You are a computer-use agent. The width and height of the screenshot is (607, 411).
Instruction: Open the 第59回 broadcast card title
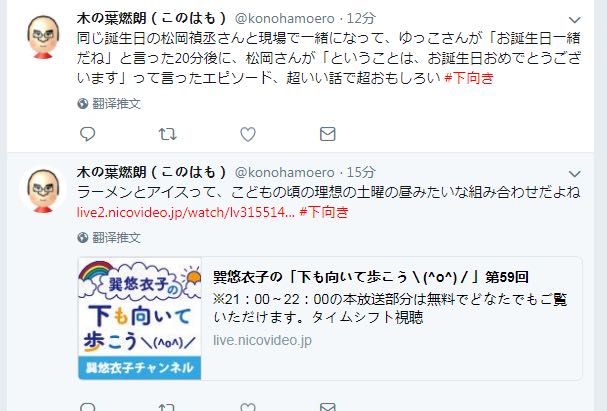(370, 277)
